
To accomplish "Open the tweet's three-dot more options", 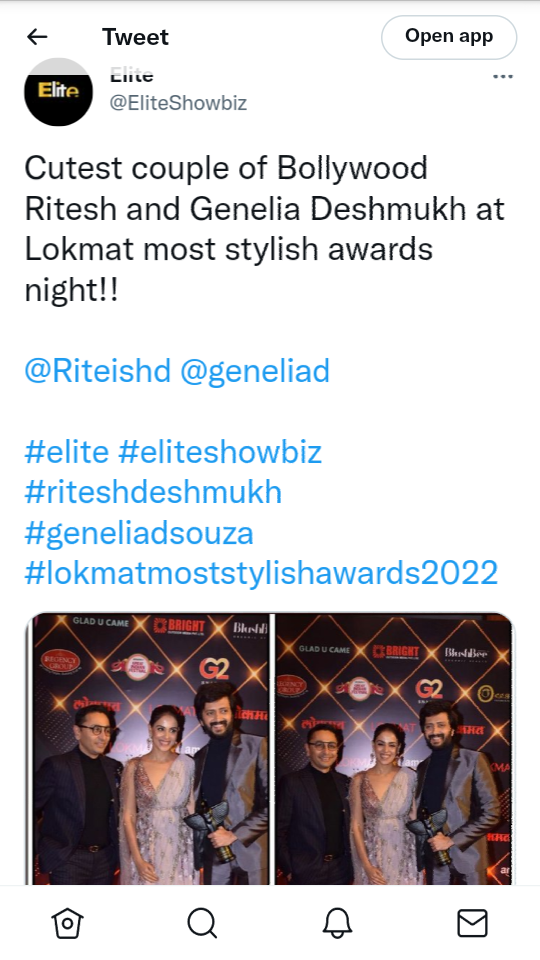I will pyautogui.click(x=503, y=77).
